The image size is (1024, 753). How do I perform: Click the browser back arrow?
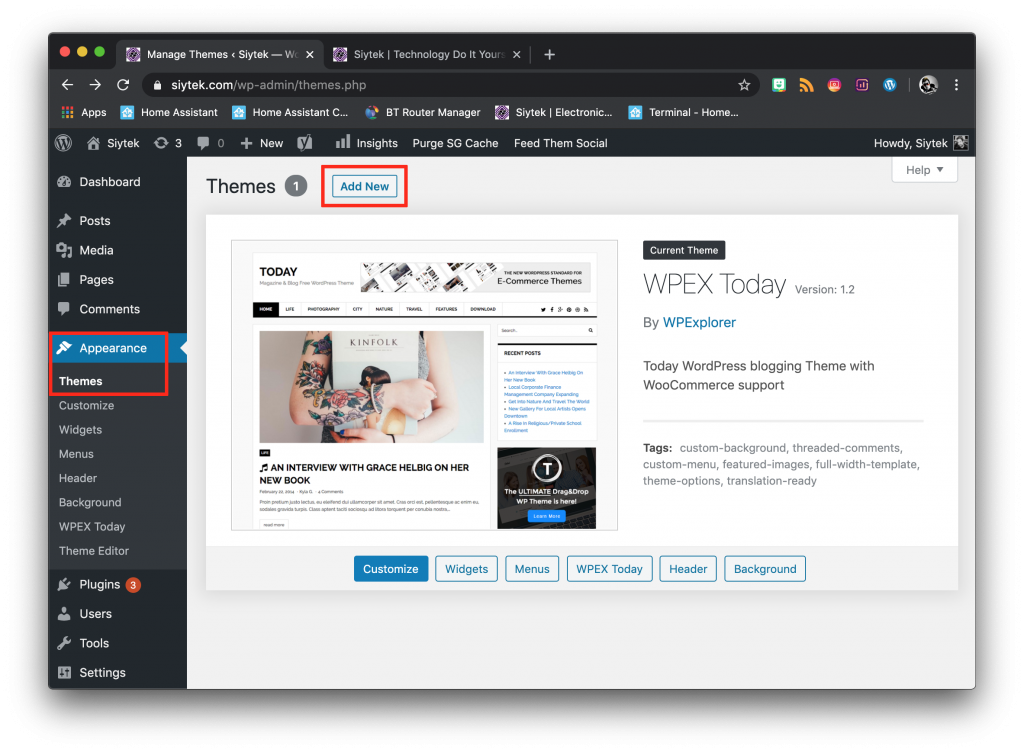coord(67,85)
